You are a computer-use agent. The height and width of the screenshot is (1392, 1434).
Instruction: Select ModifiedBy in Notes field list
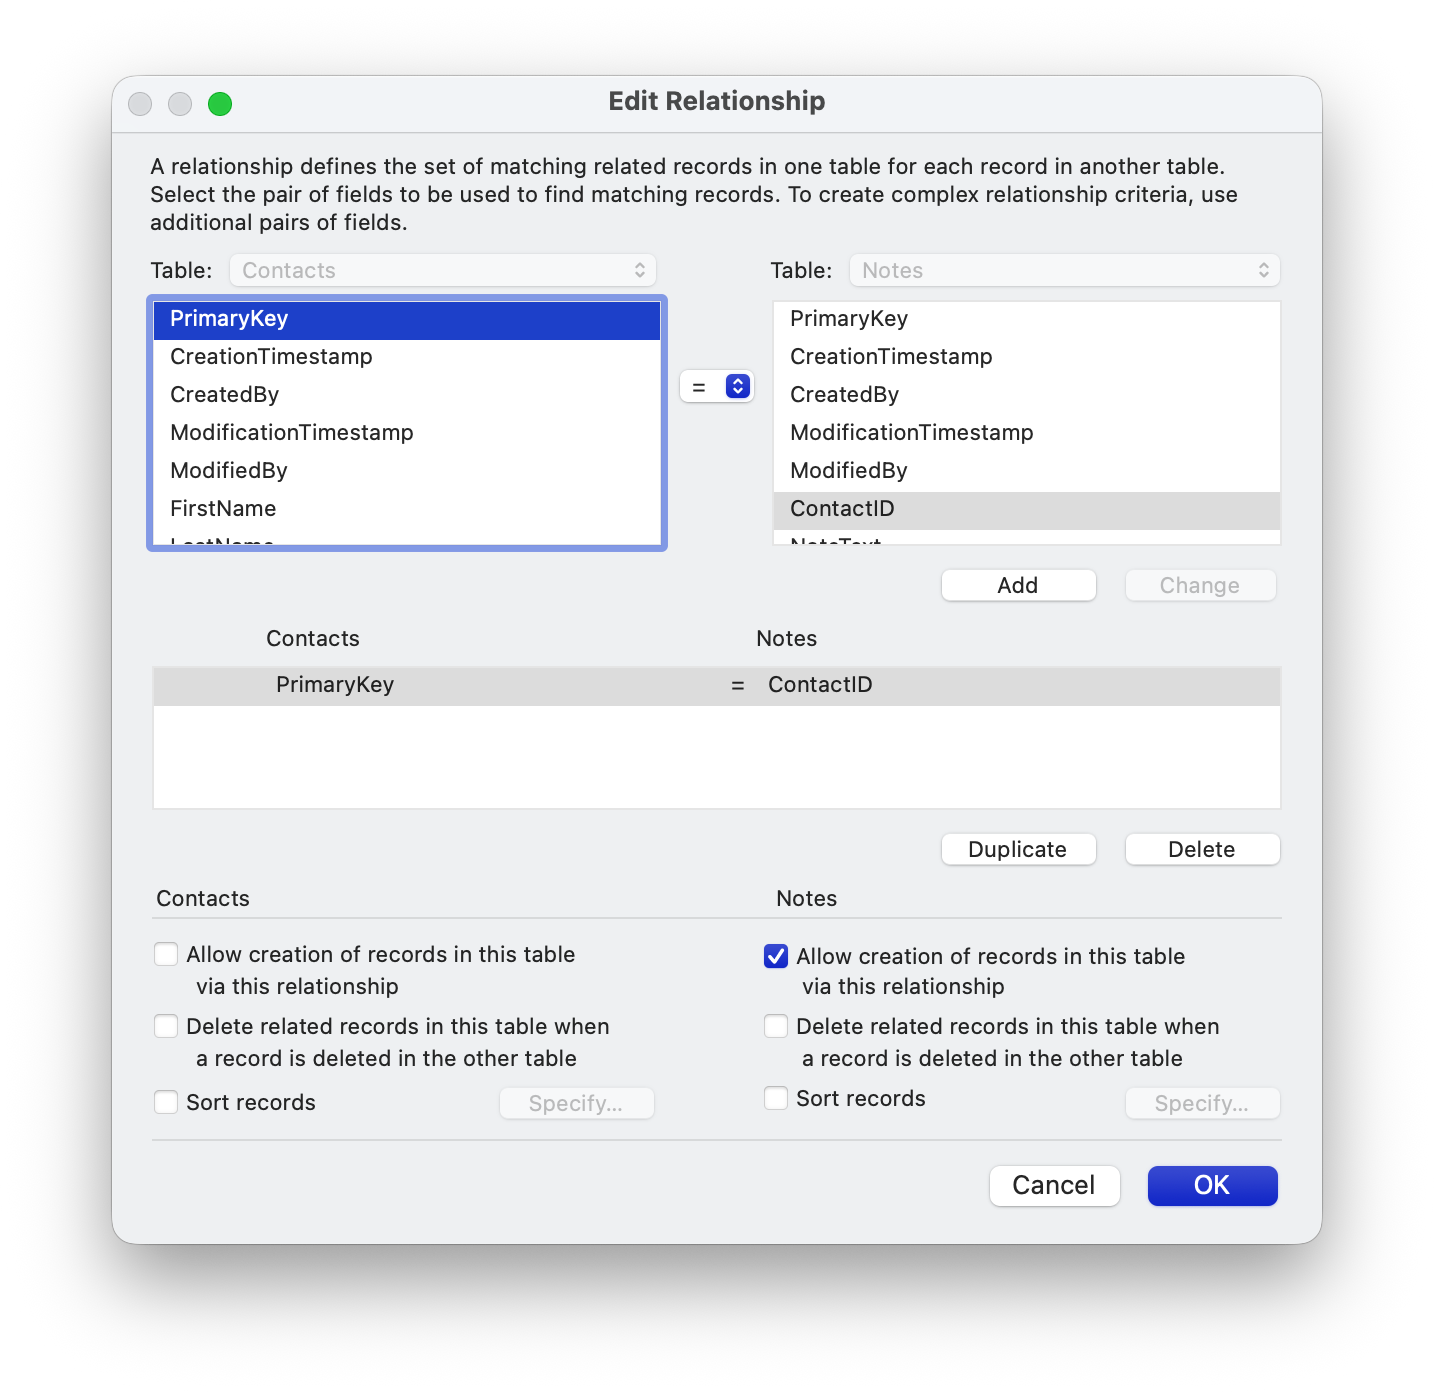point(1027,471)
